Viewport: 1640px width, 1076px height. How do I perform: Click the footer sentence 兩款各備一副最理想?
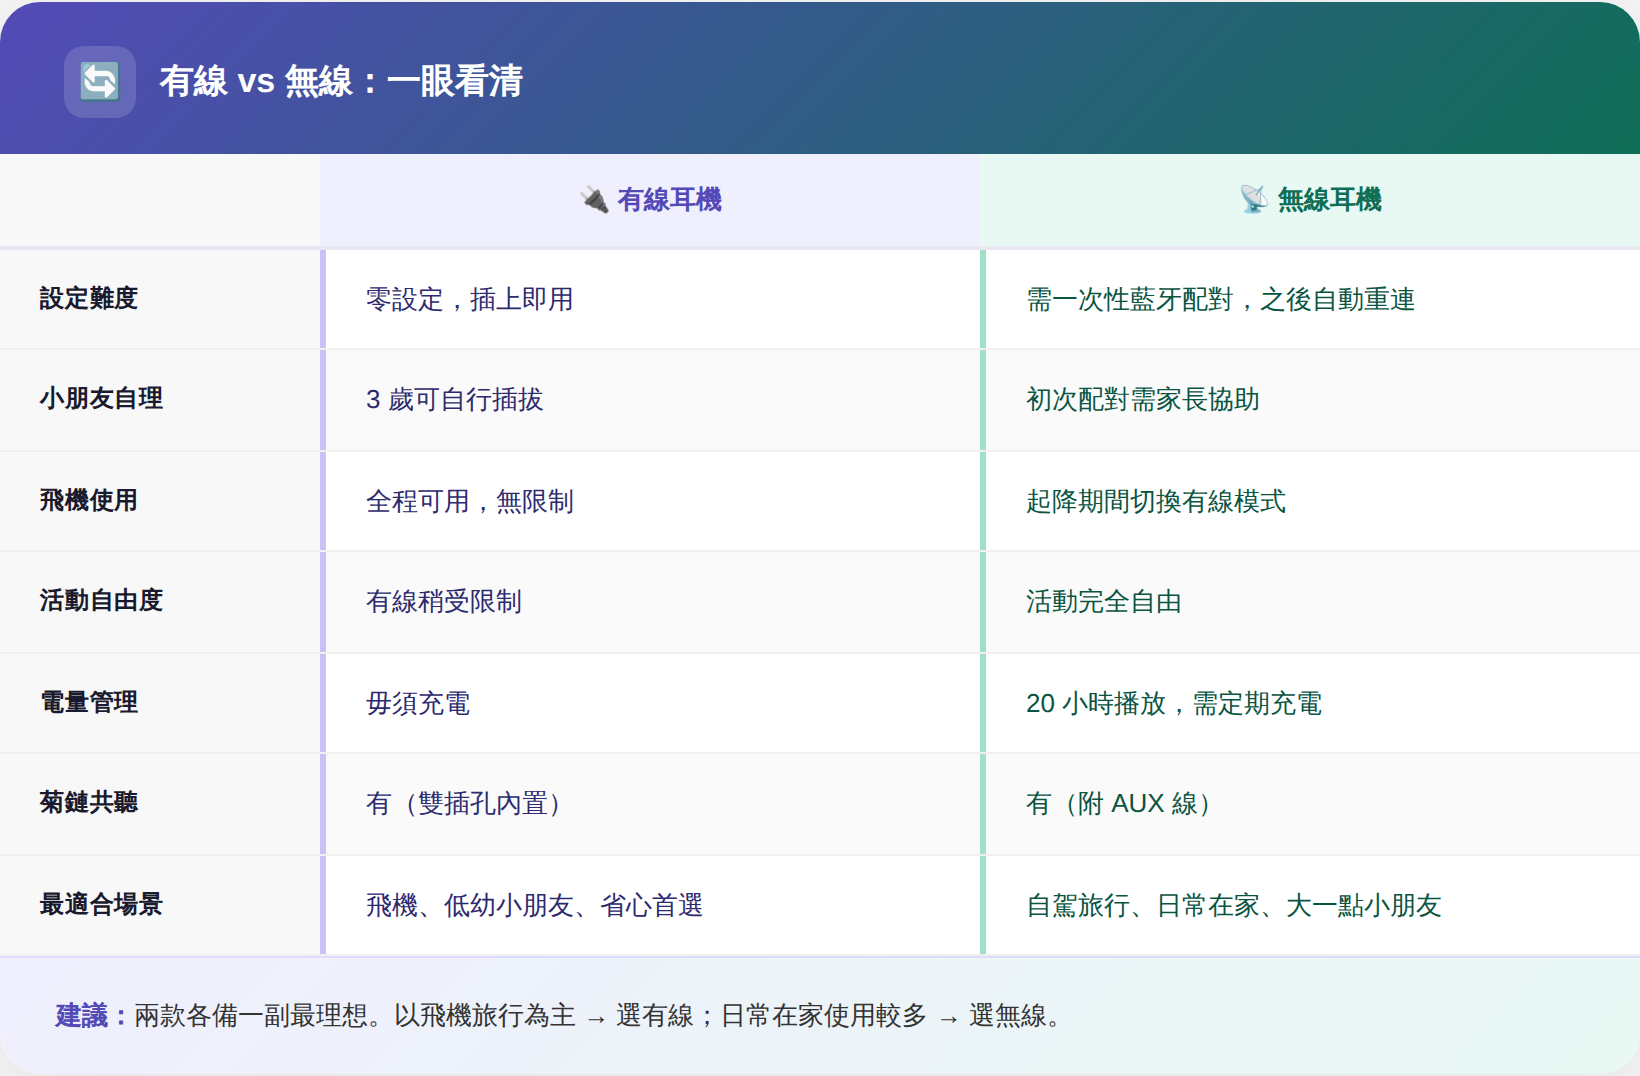[251, 1016]
